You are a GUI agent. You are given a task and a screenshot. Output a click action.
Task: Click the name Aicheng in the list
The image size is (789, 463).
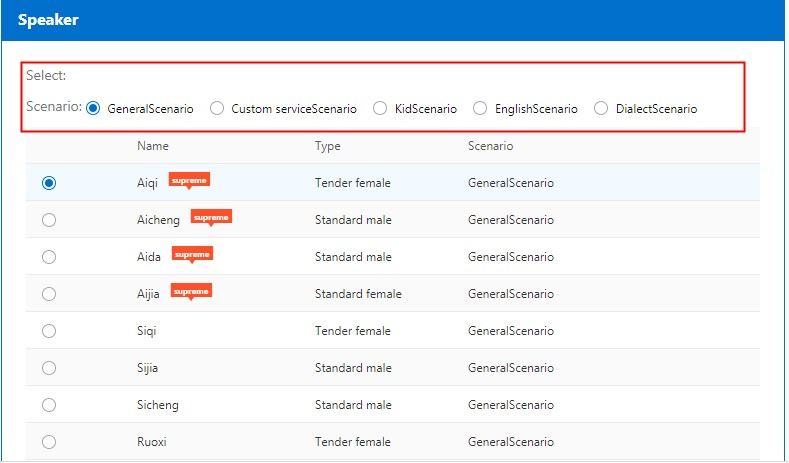[x=158, y=220]
